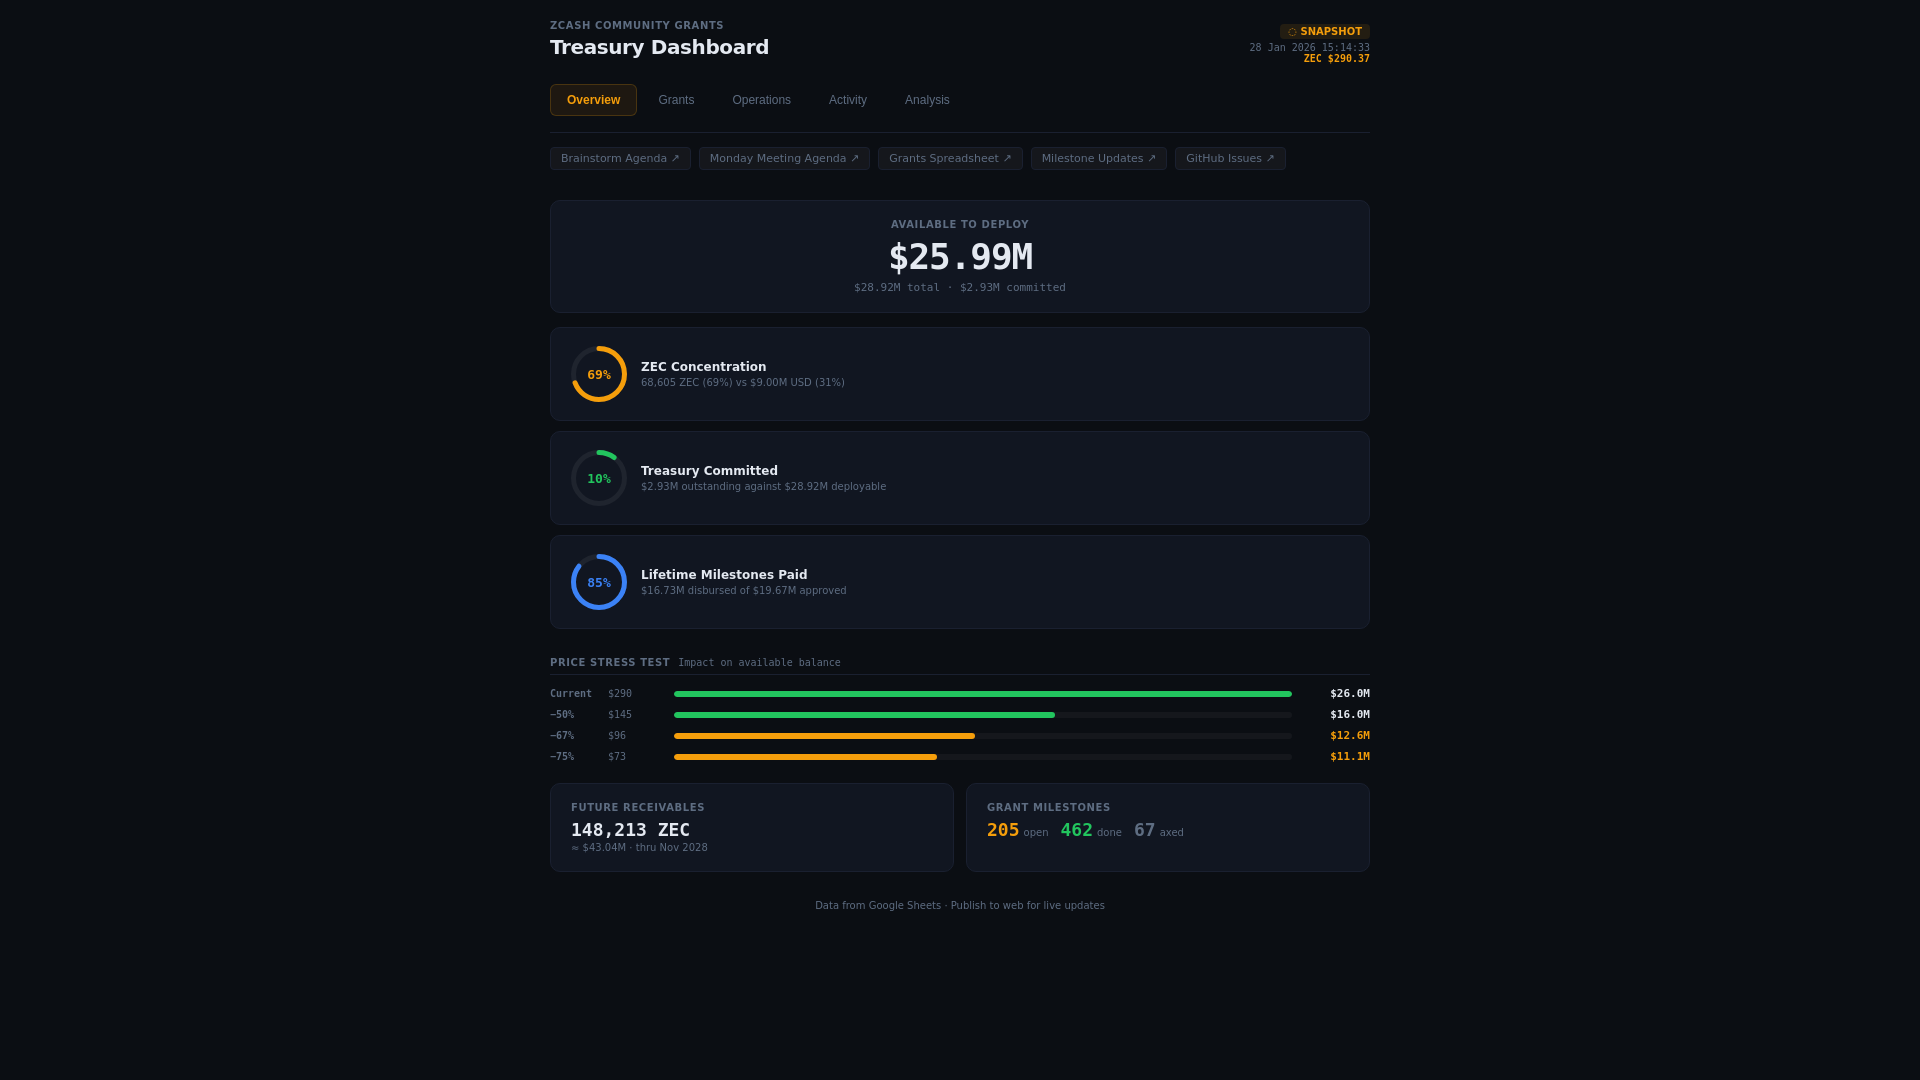The height and width of the screenshot is (1080, 1920).
Task: Click the ZEC Concentration title
Action: (703, 367)
